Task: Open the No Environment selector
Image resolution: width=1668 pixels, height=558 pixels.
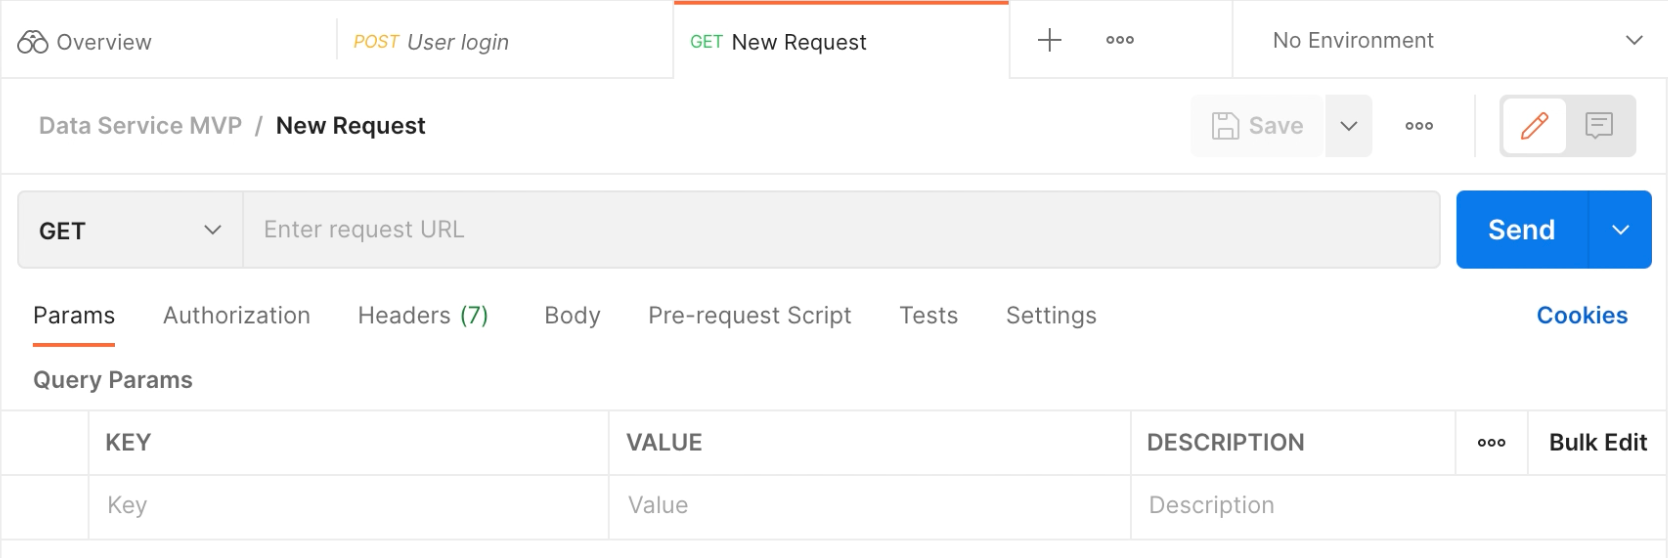Action: [1455, 41]
